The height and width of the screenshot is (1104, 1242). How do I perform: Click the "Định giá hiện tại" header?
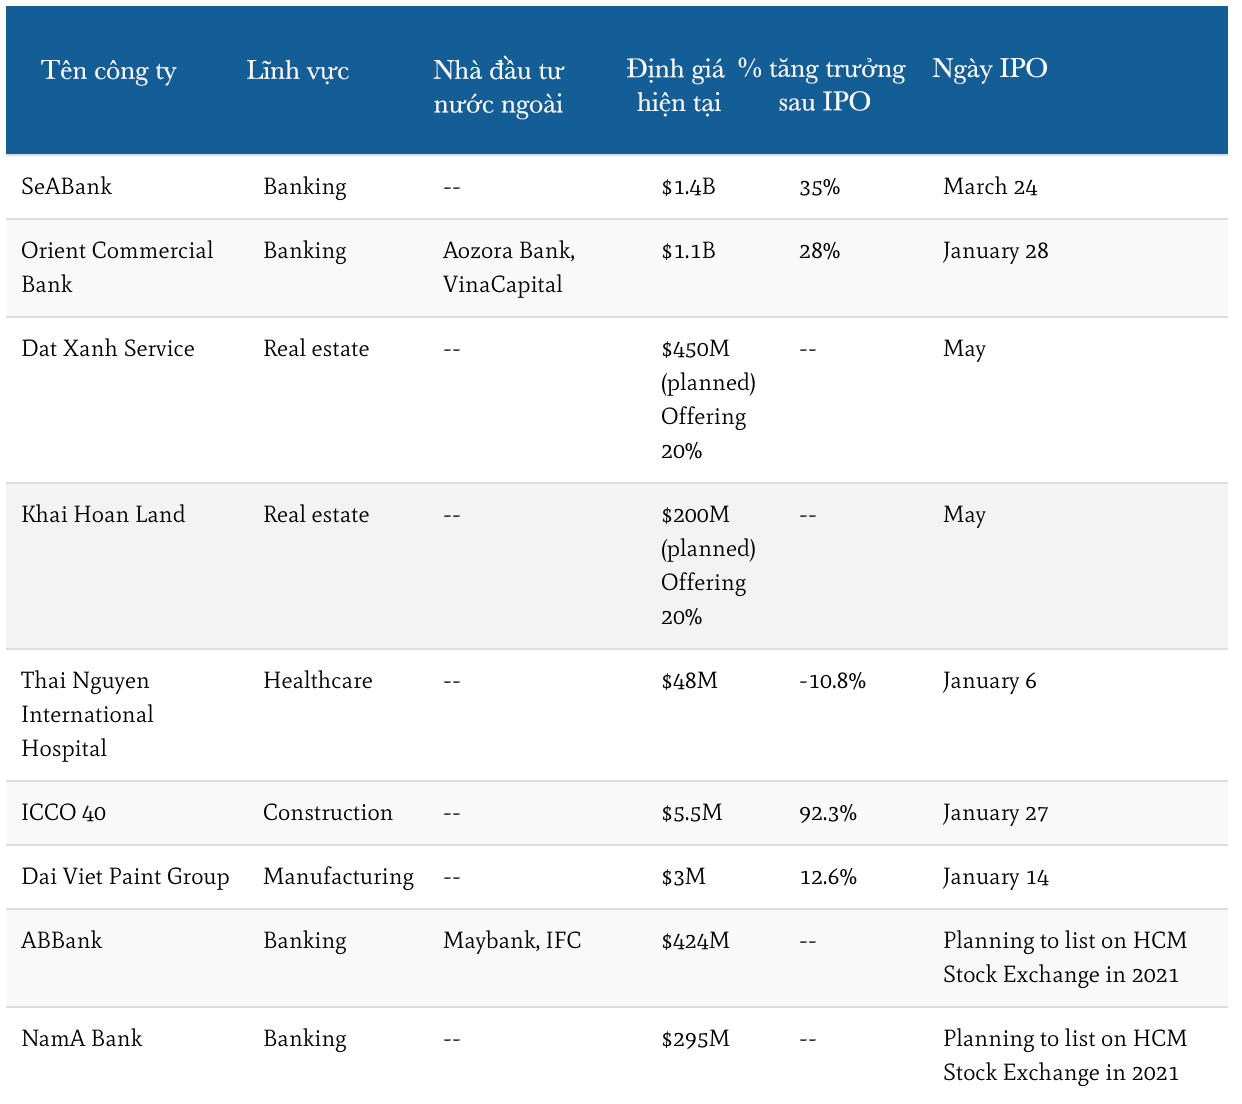tap(676, 86)
